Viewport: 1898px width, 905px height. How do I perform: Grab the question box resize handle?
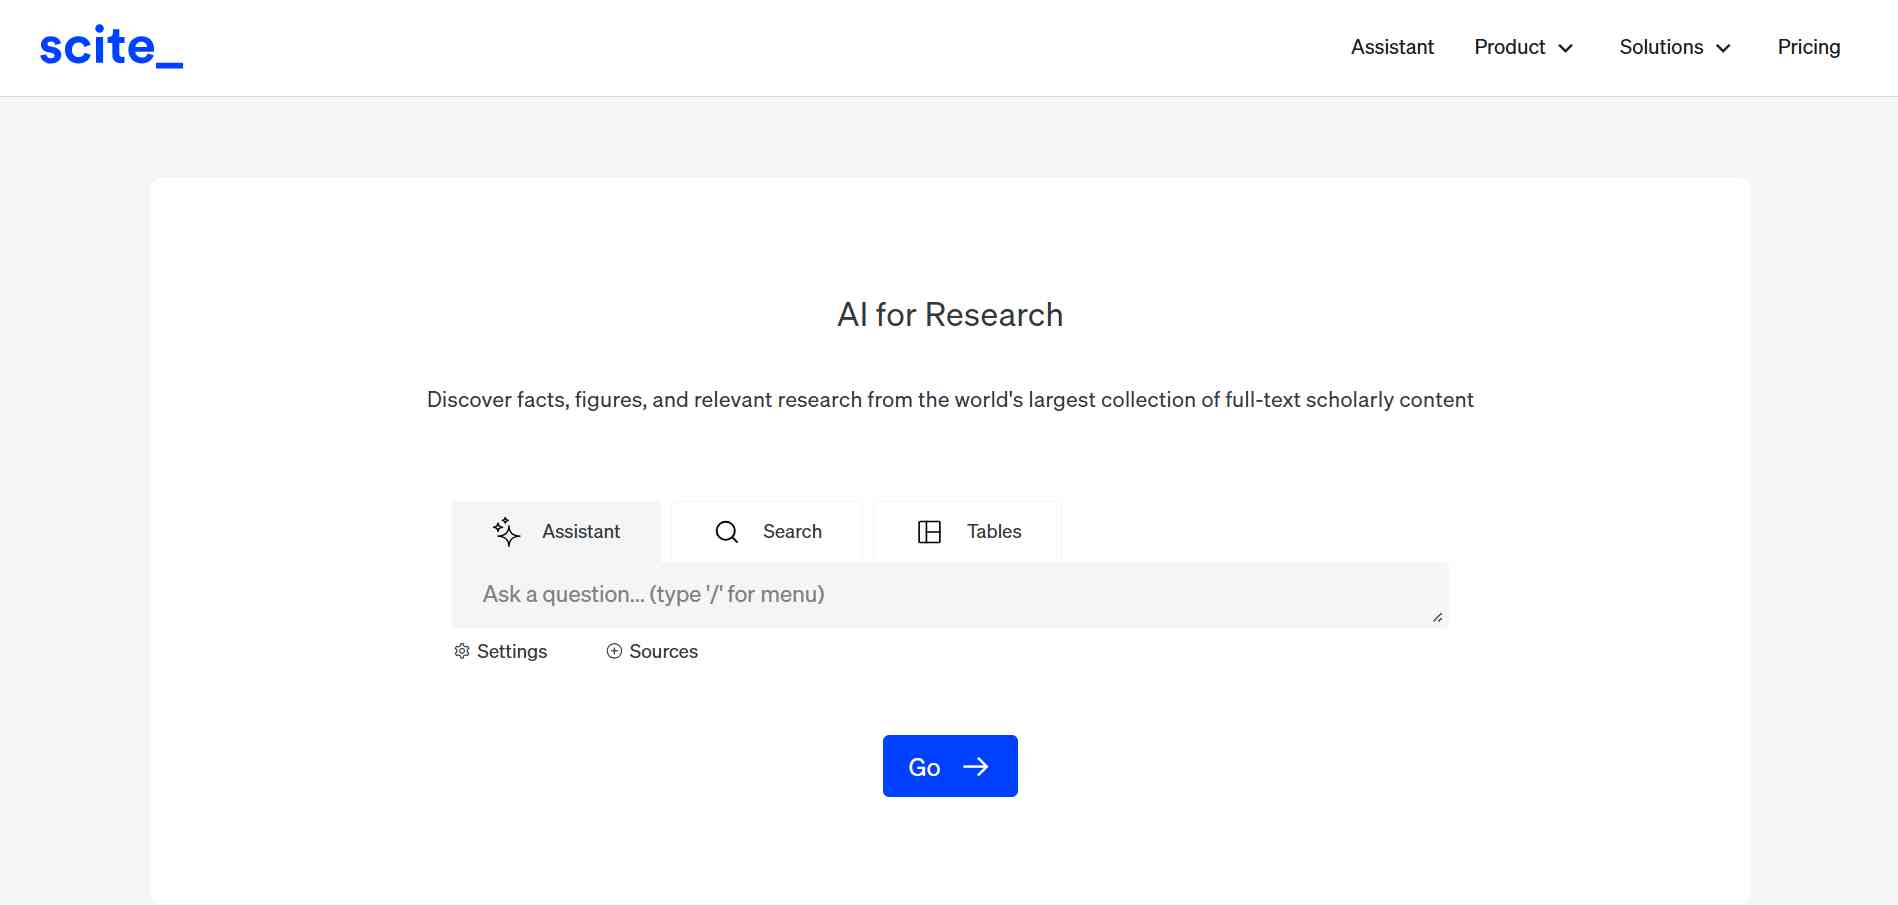(x=1437, y=617)
